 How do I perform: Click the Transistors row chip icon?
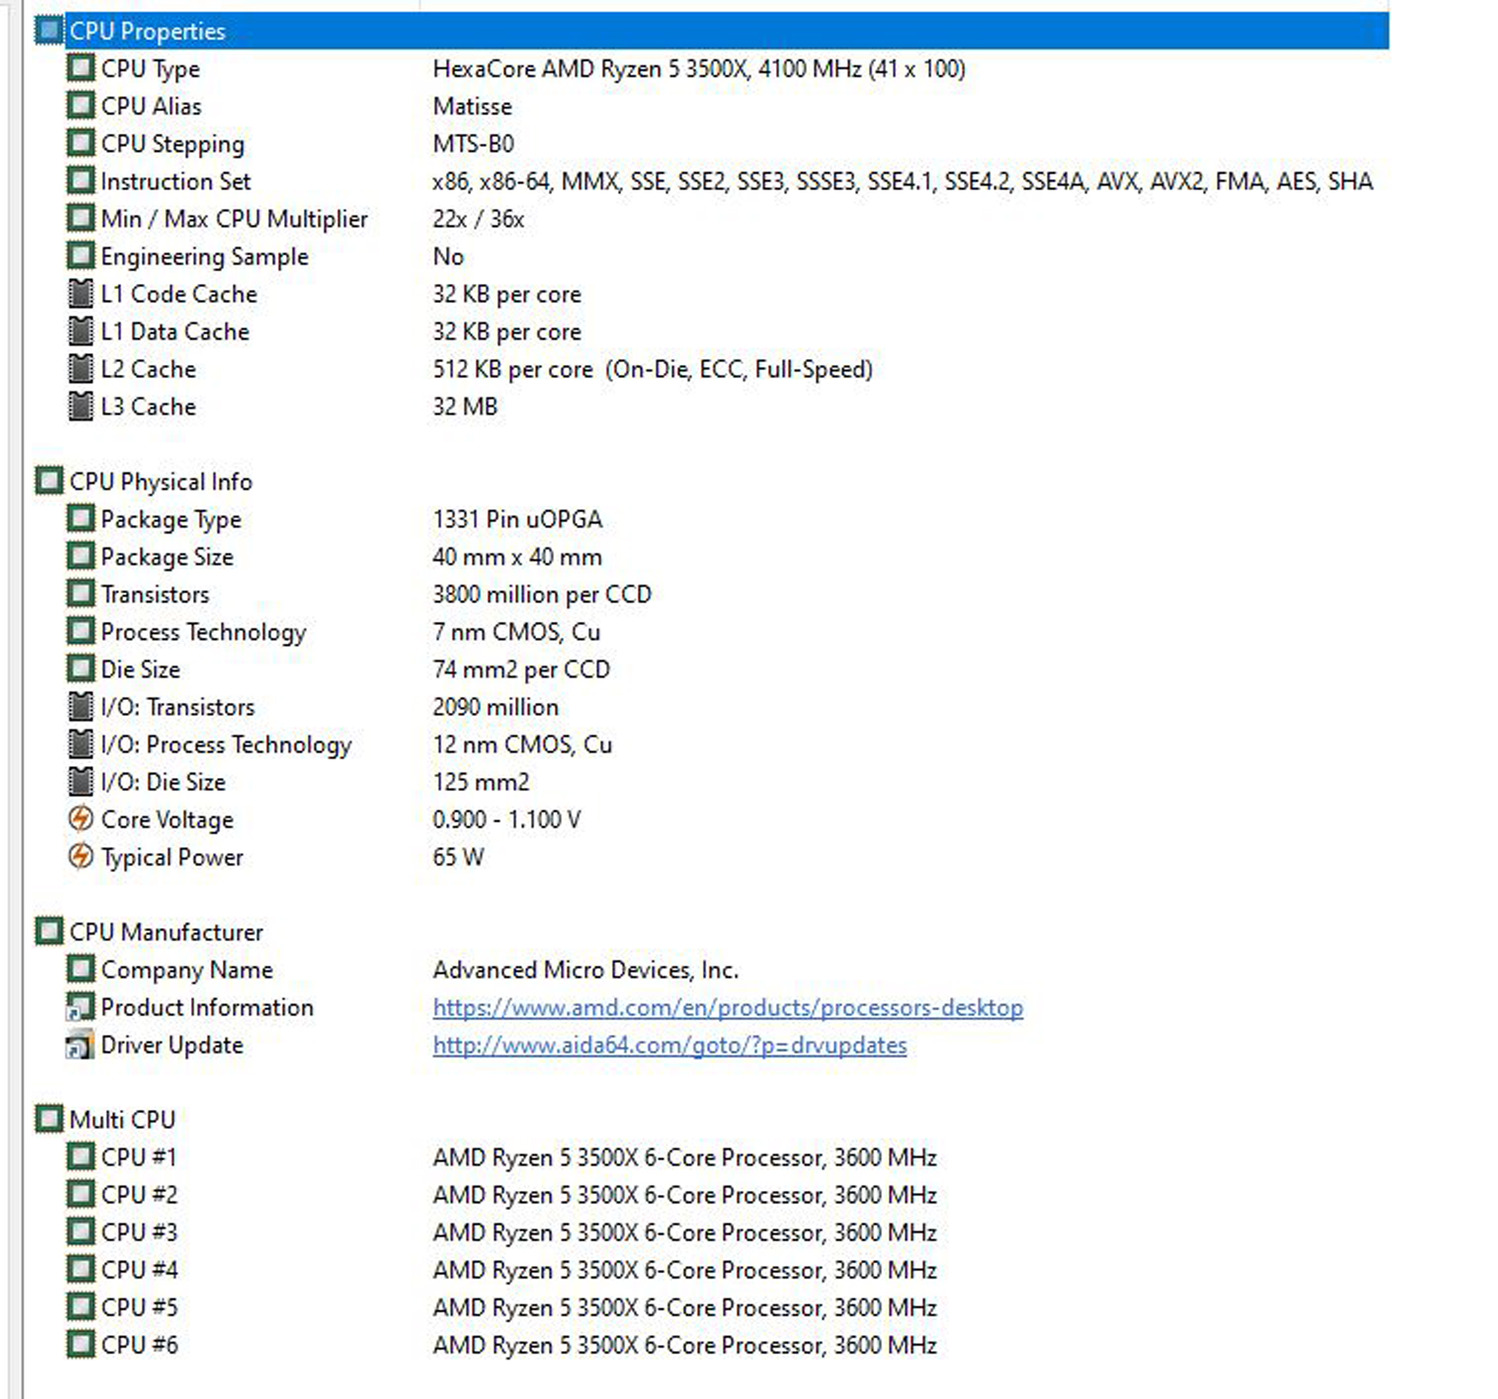(81, 593)
